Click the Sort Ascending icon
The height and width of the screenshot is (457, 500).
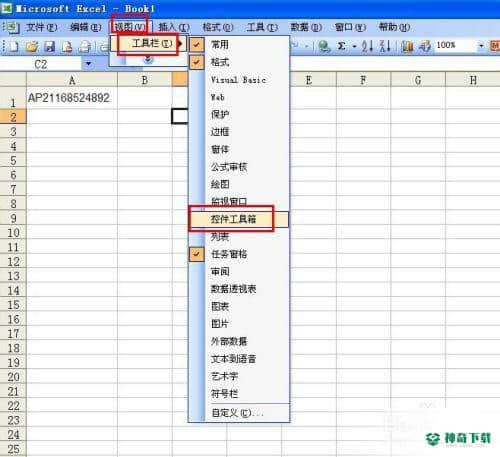click(367, 46)
